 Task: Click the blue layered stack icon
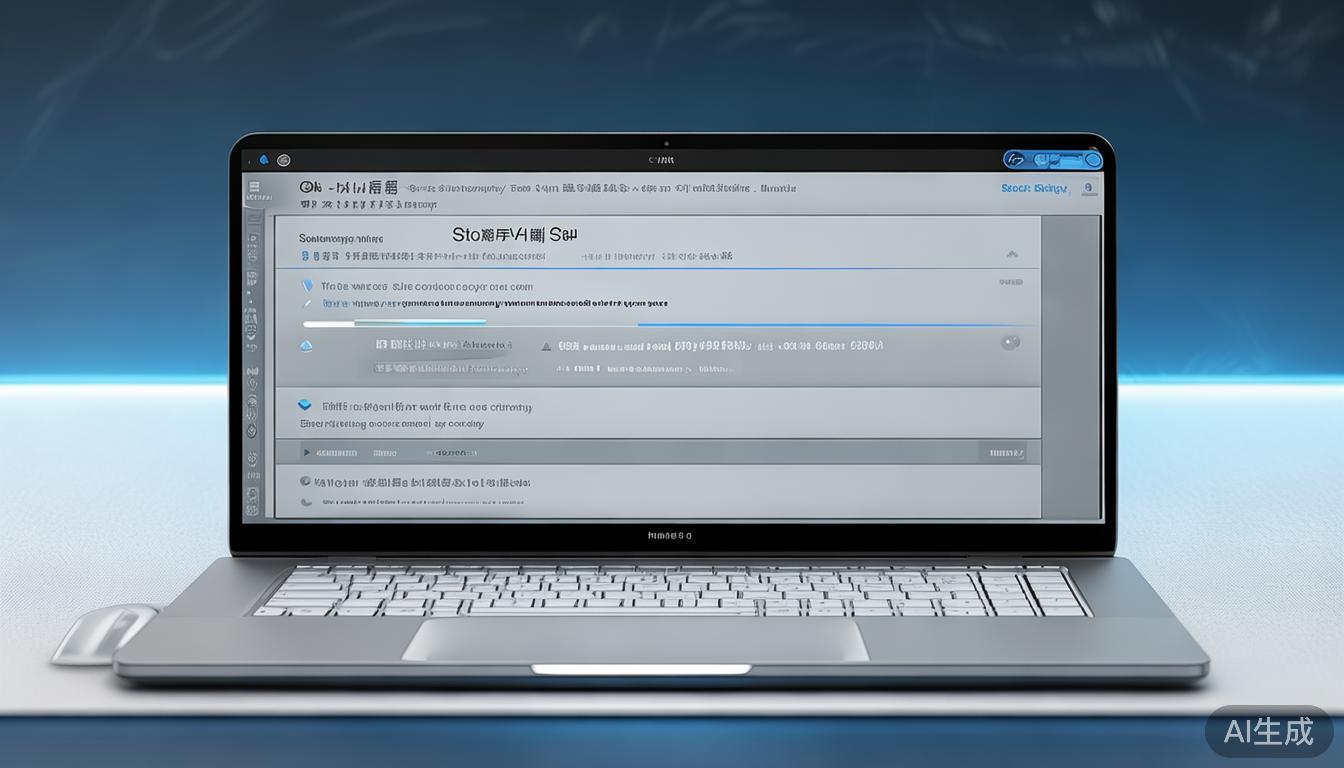306,406
